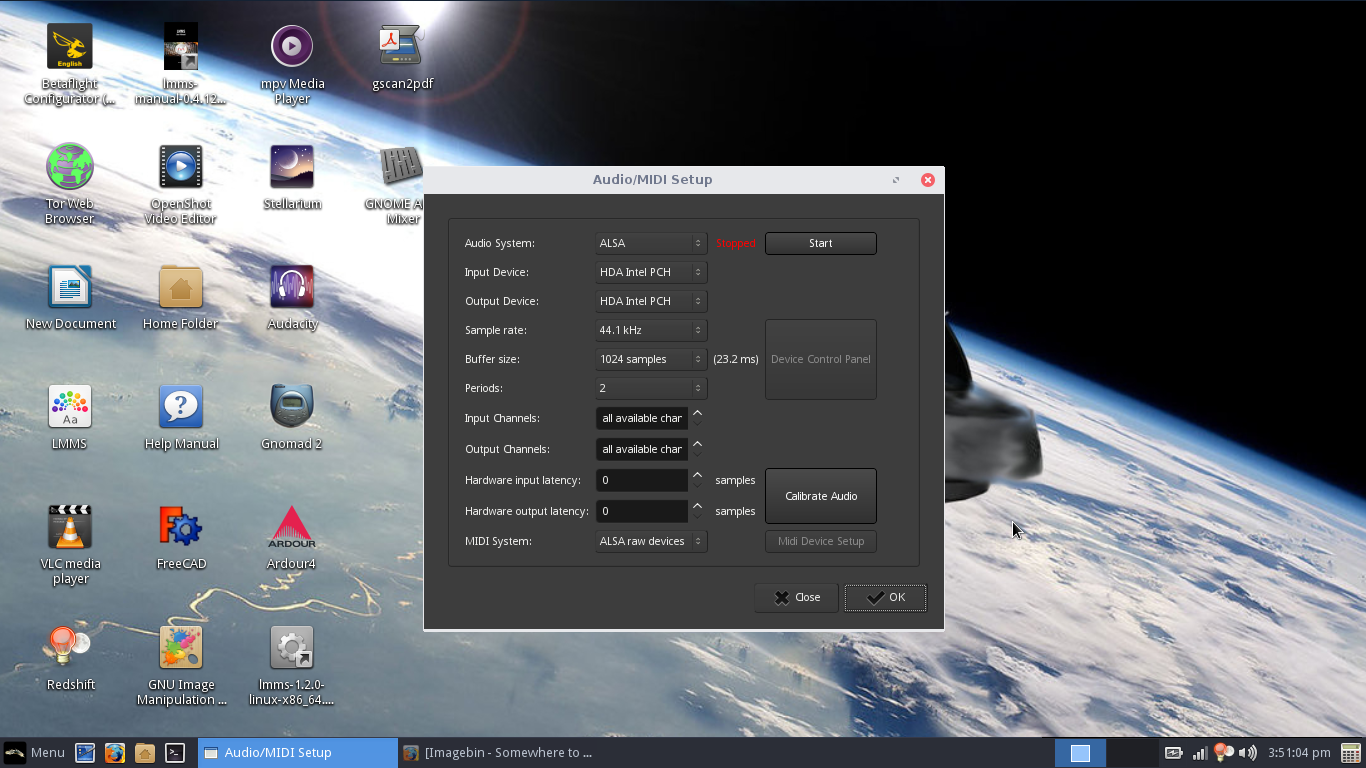Click the Device Control Panel button
Image resolution: width=1366 pixels, height=768 pixels.
click(821, 359)
